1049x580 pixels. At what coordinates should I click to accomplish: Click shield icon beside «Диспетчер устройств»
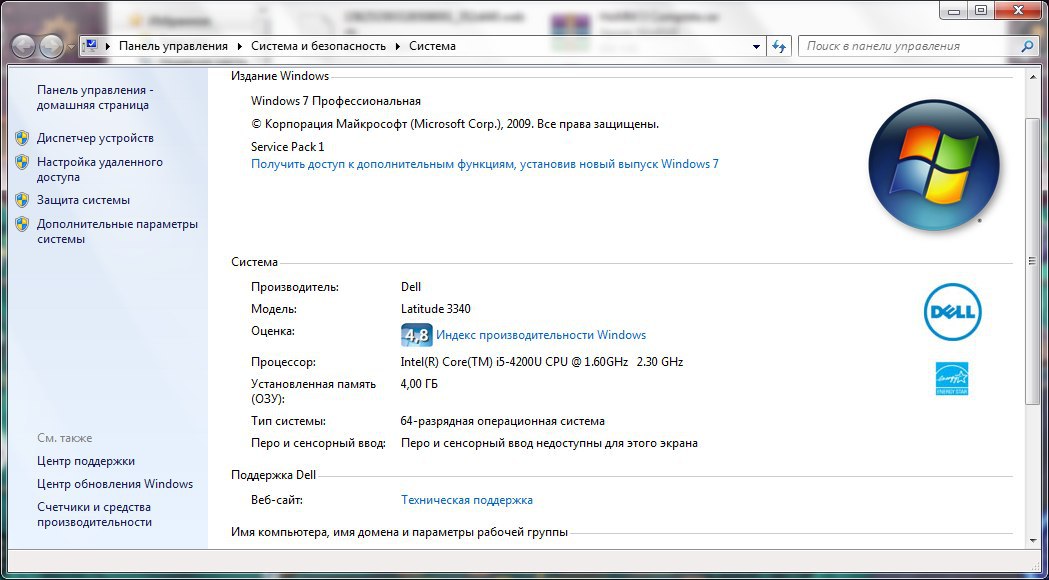[x=22, y=138]
